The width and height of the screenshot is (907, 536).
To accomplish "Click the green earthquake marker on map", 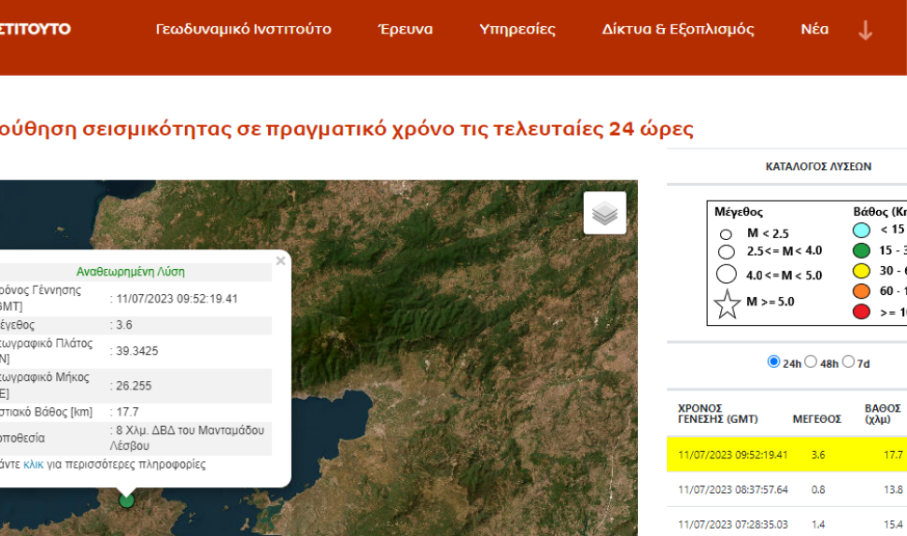I will click(126, 499).
